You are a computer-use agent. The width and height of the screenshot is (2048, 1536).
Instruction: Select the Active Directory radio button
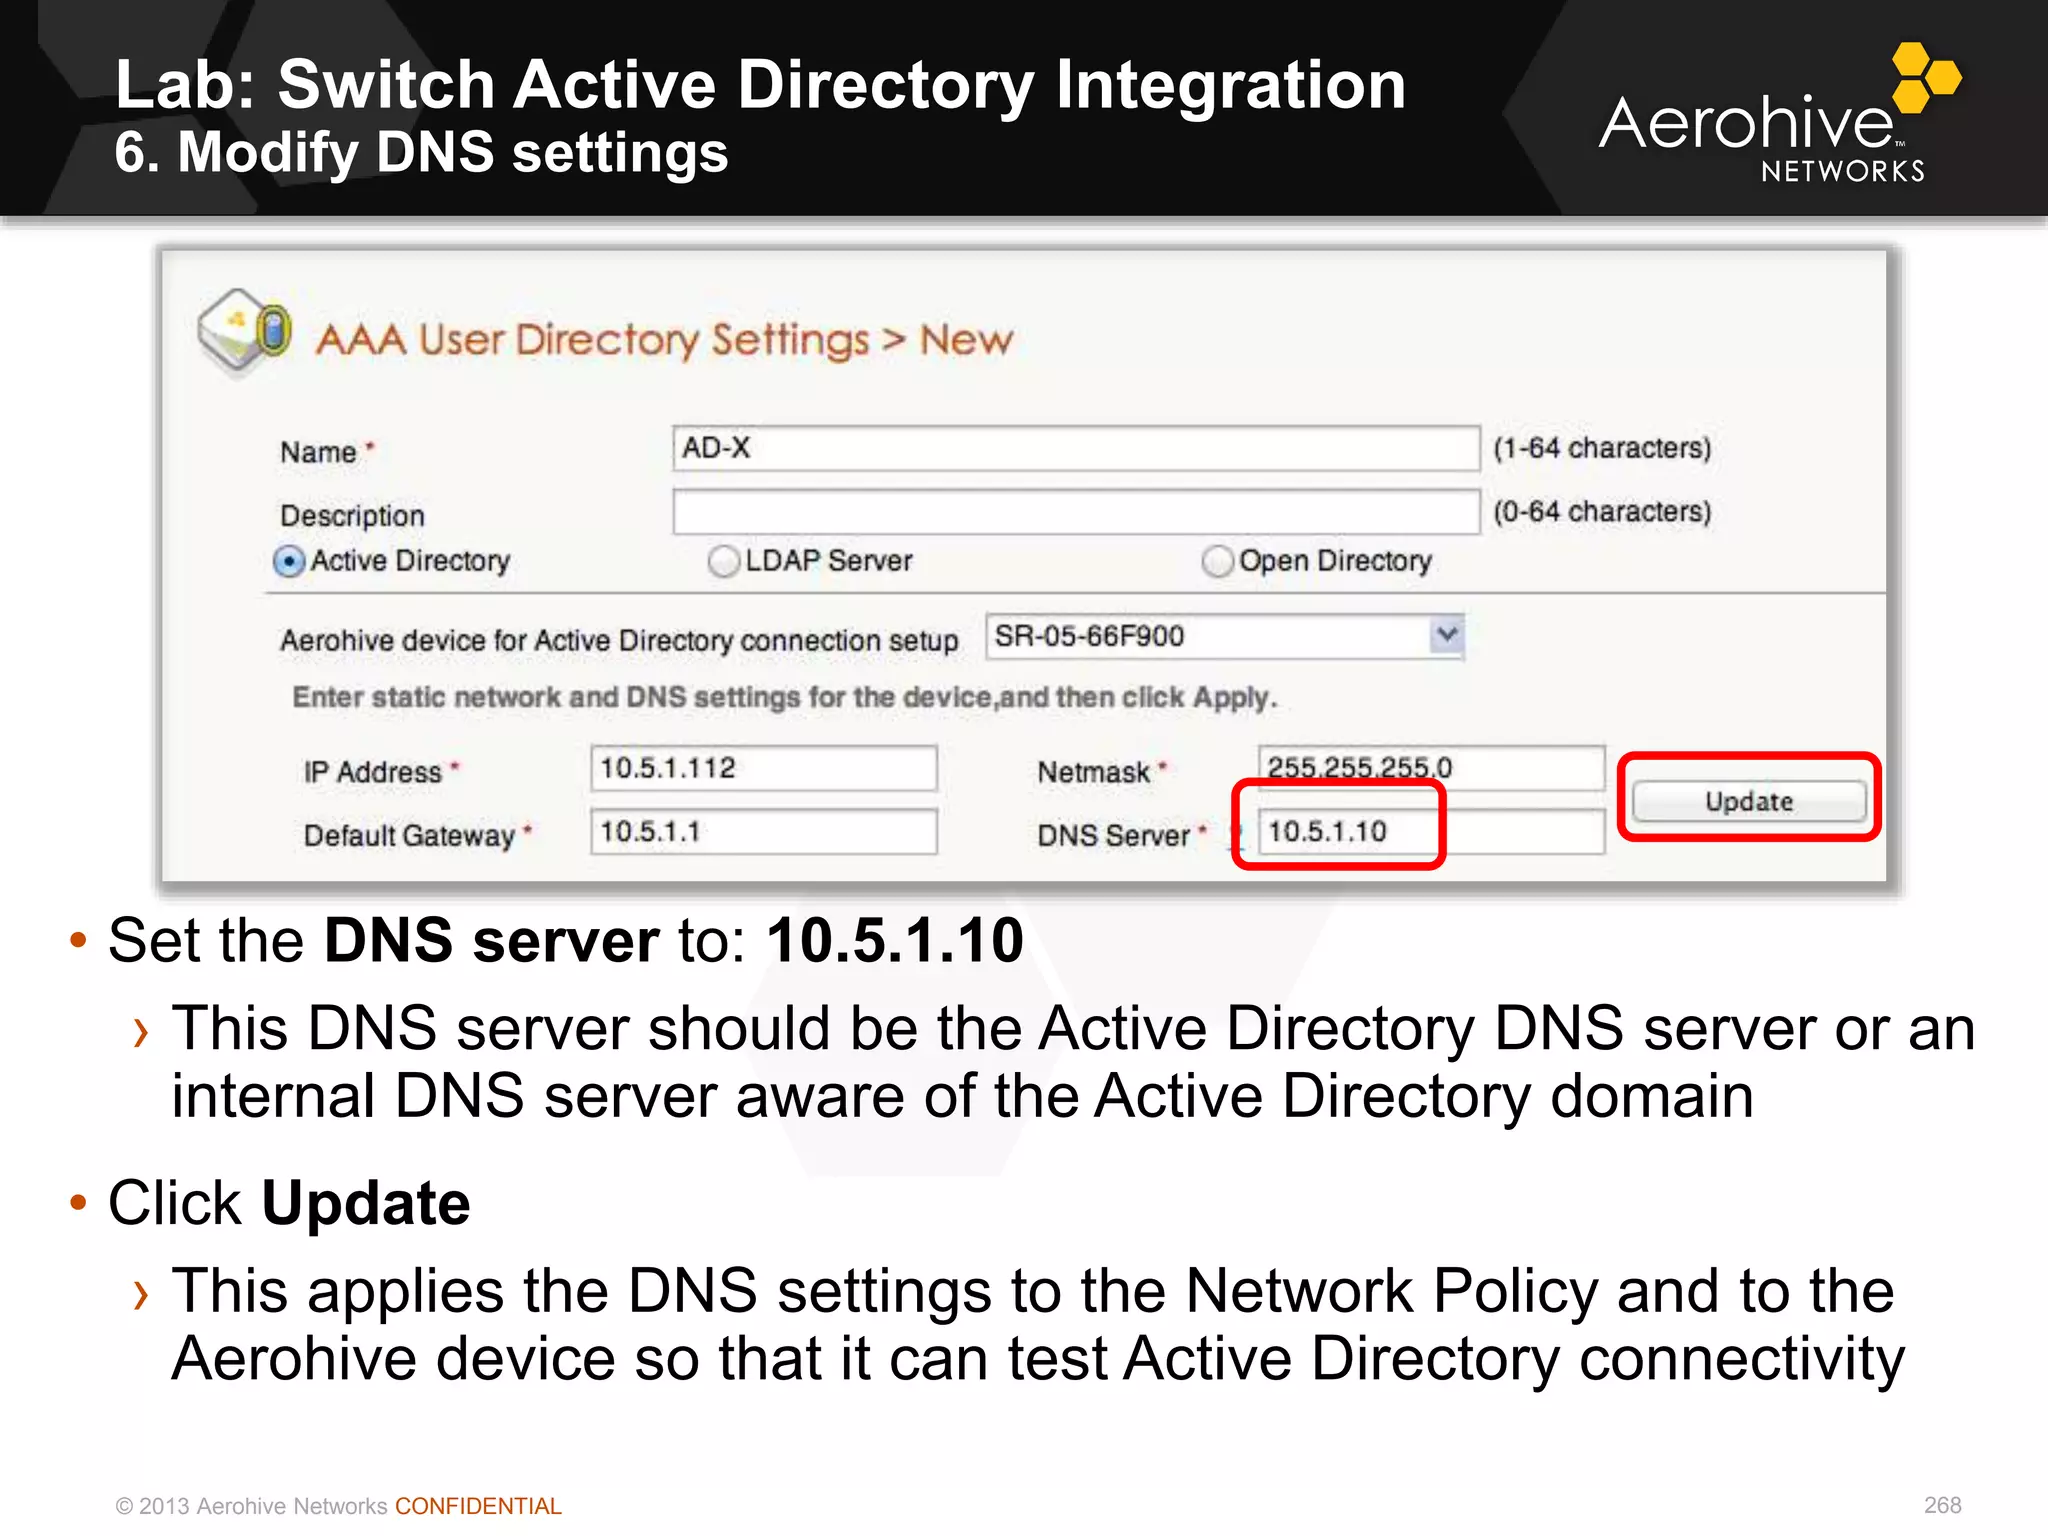pyautogui.click(x=289, y=562)
